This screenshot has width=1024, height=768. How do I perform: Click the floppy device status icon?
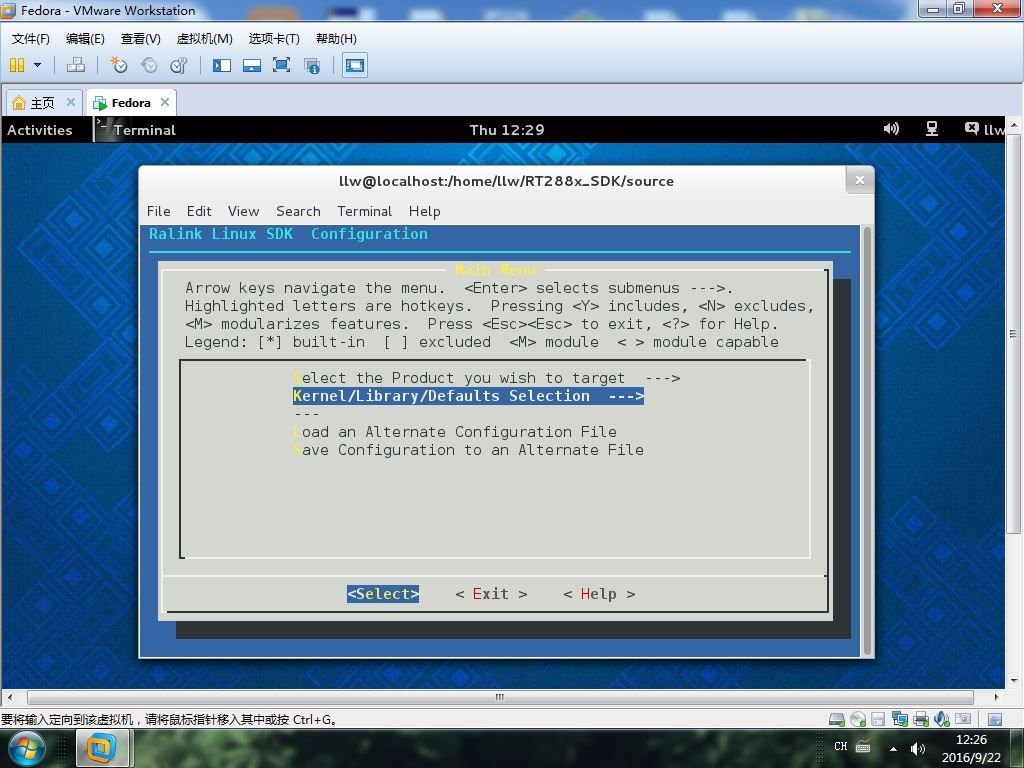(x=878, y=720)
